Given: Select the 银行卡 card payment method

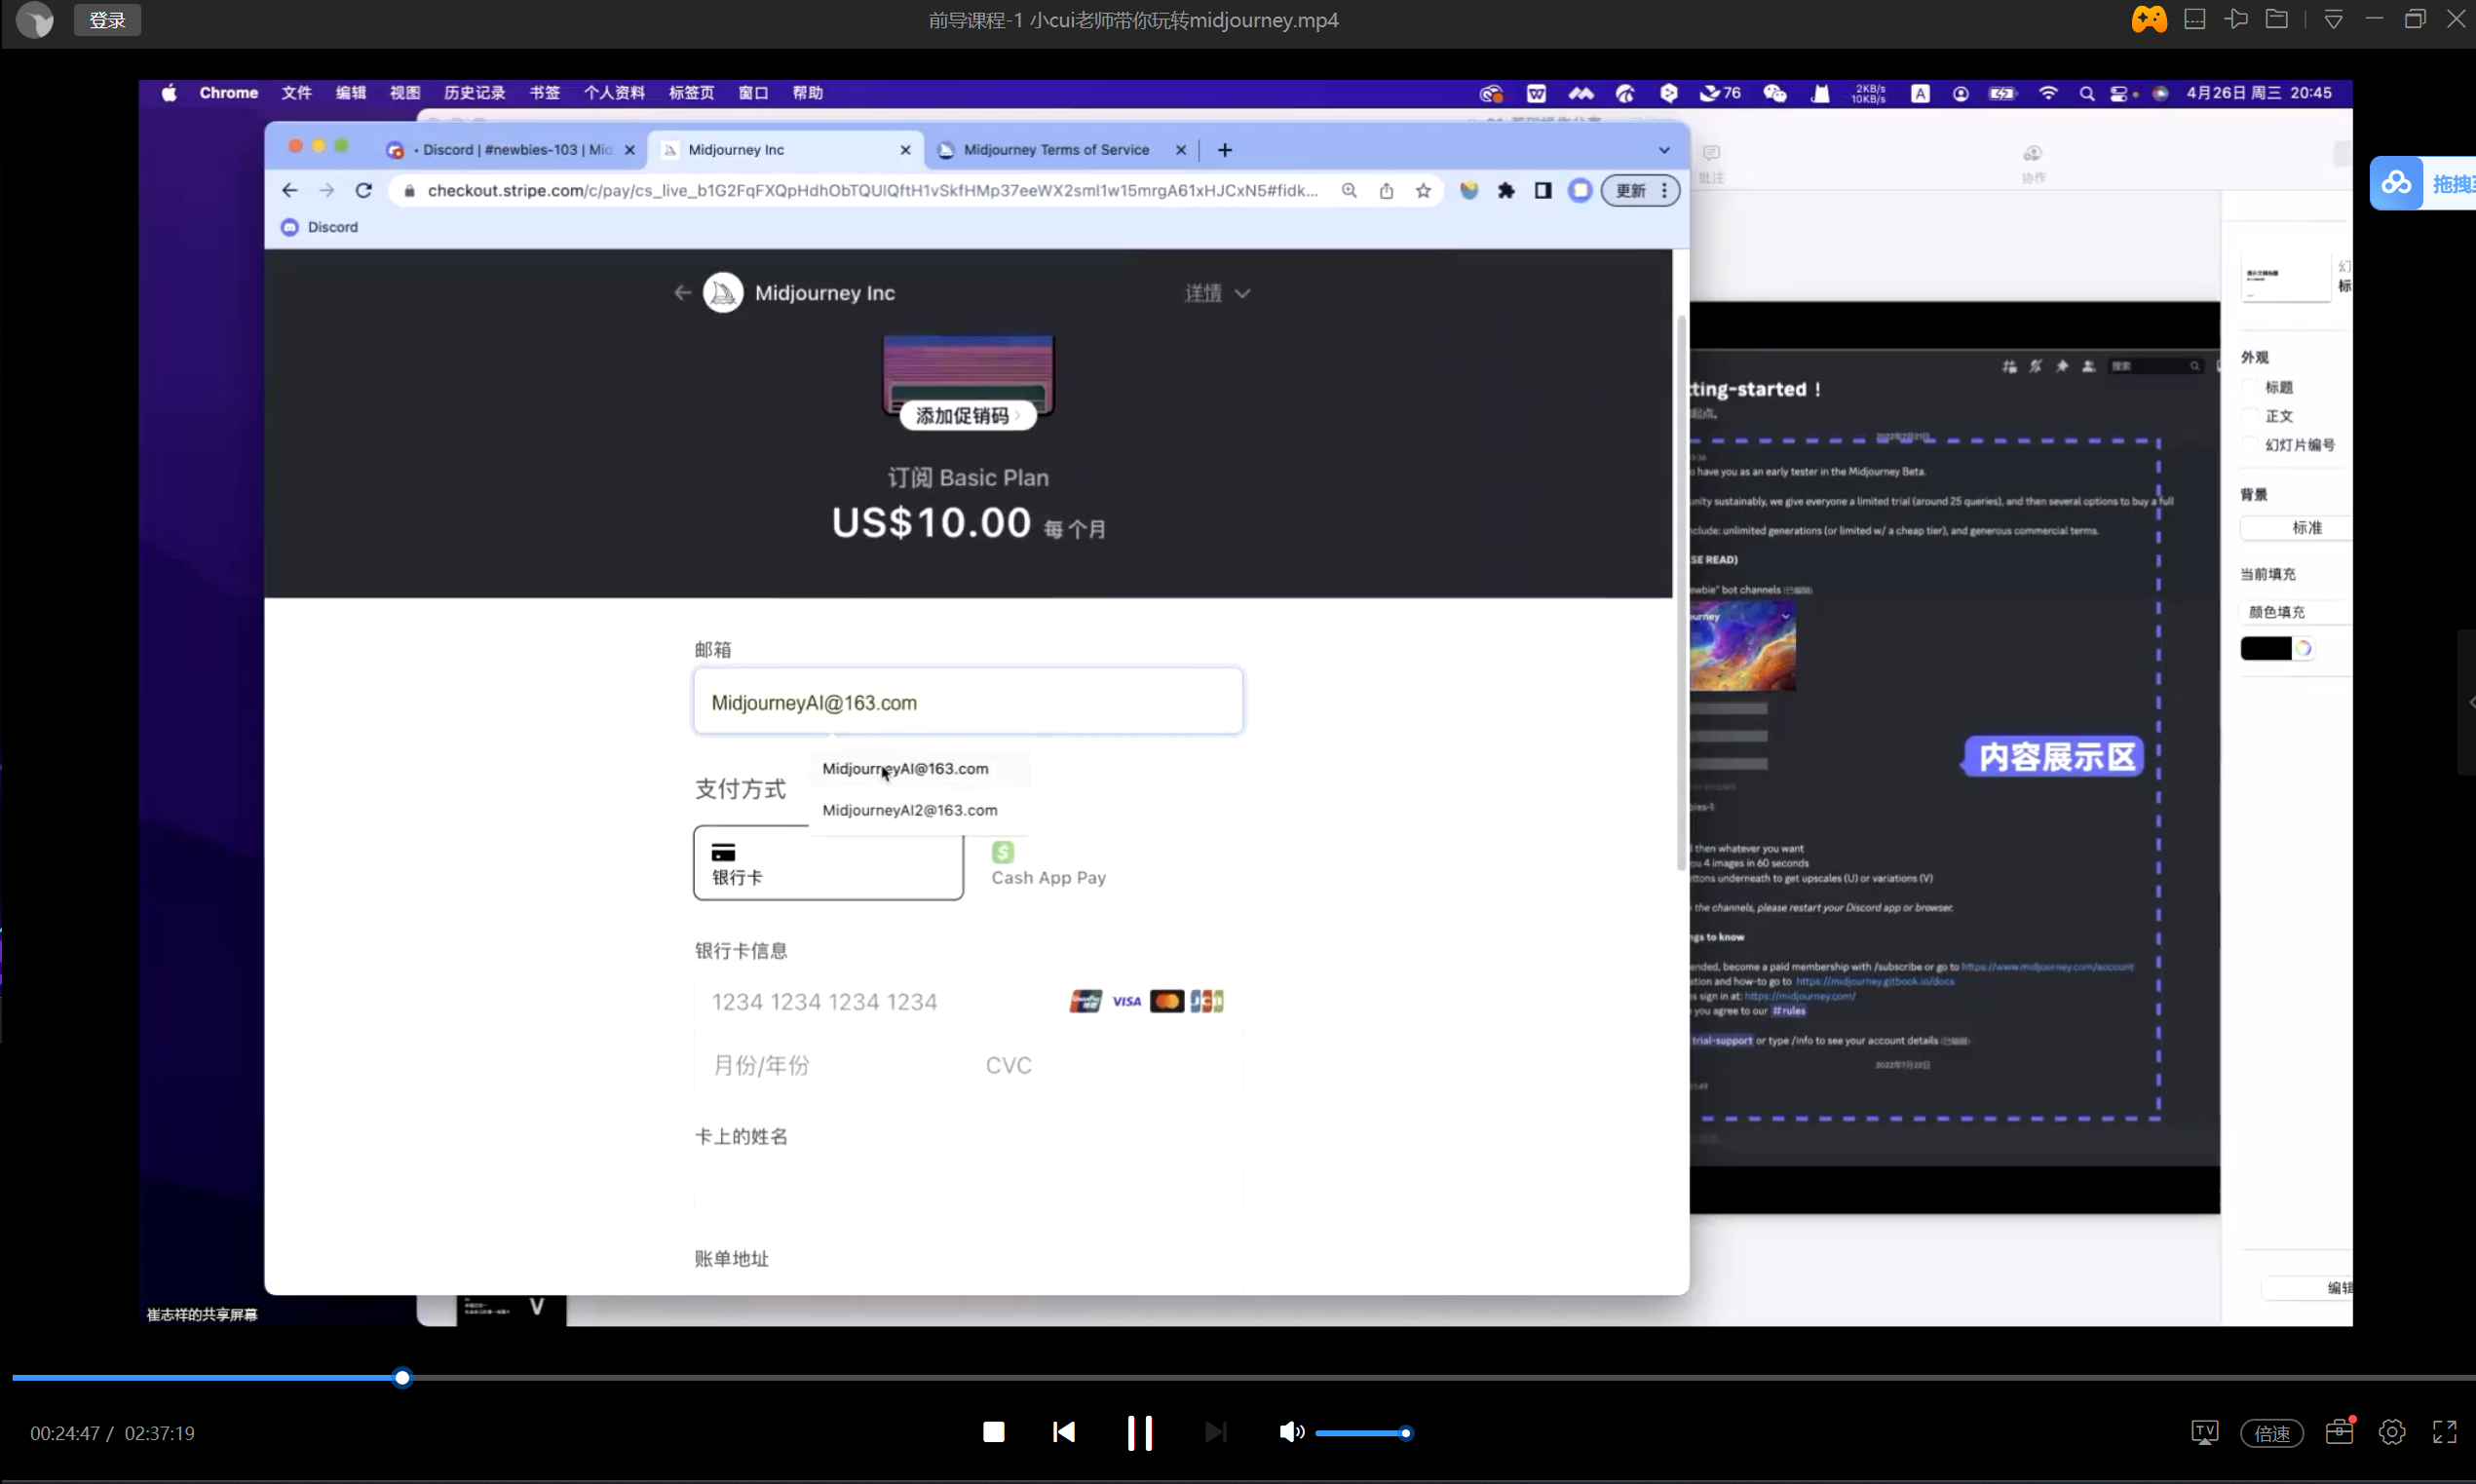Looking at the screenshot, I should click(x=828, y=863).
